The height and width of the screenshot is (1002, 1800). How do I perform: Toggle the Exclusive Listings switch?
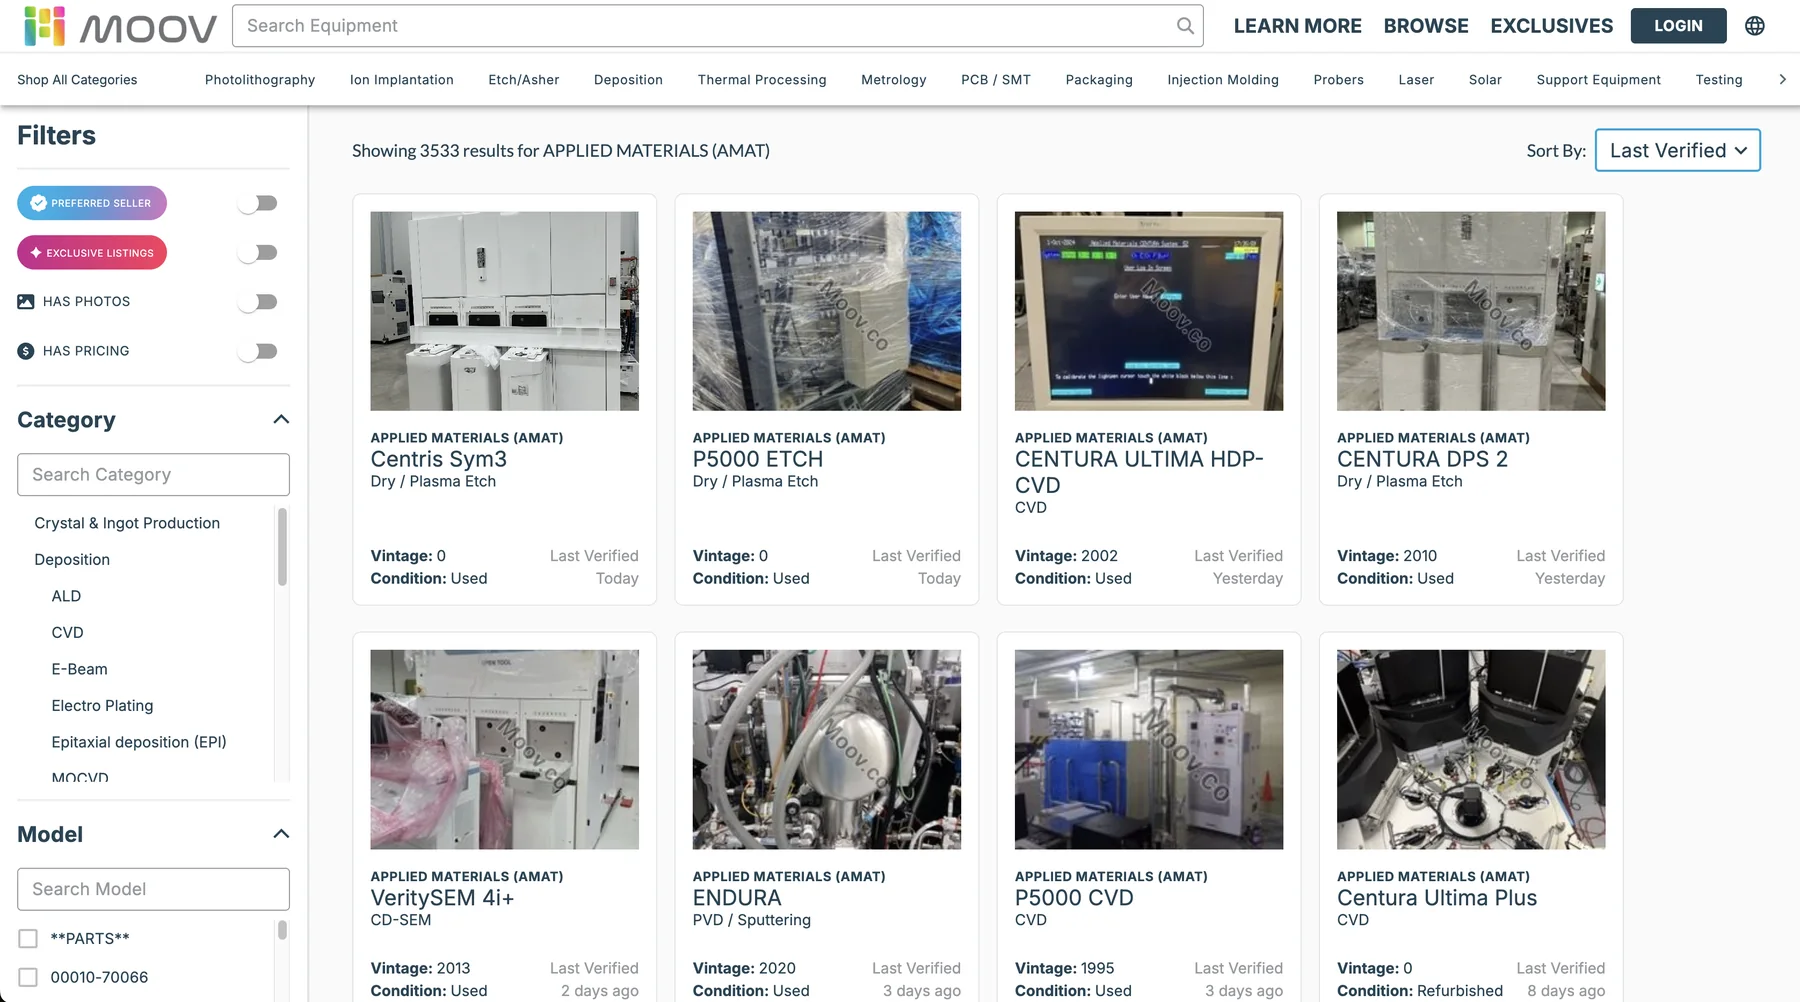click(258, 253)
